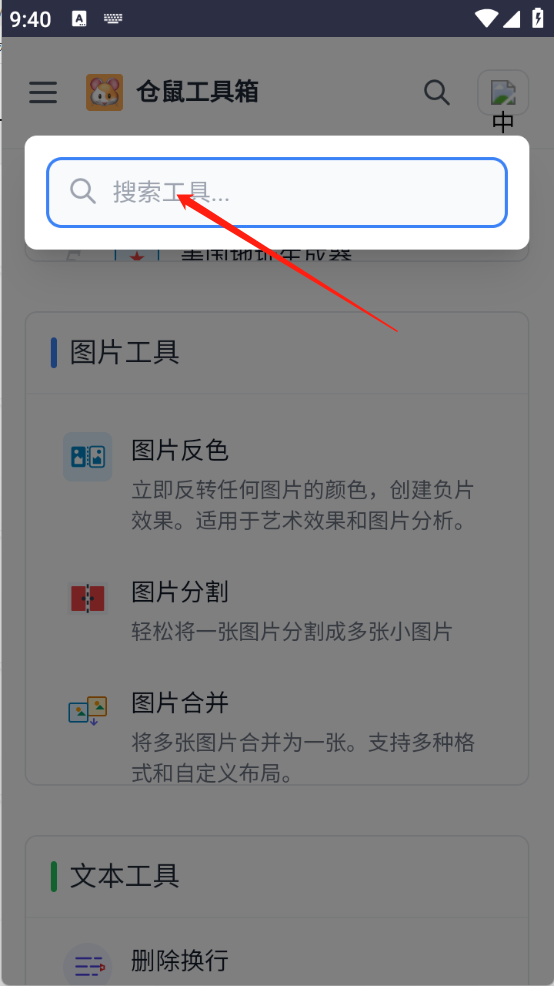Select the 图片合并 title link
This screenshot has width=554, height=986.
[180, 702]
